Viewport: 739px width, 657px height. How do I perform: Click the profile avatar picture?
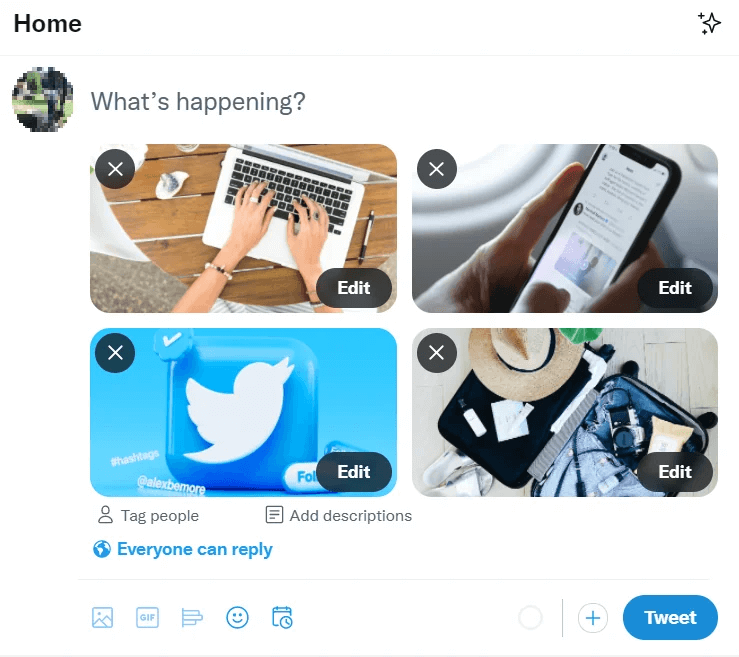click(42, 99)
